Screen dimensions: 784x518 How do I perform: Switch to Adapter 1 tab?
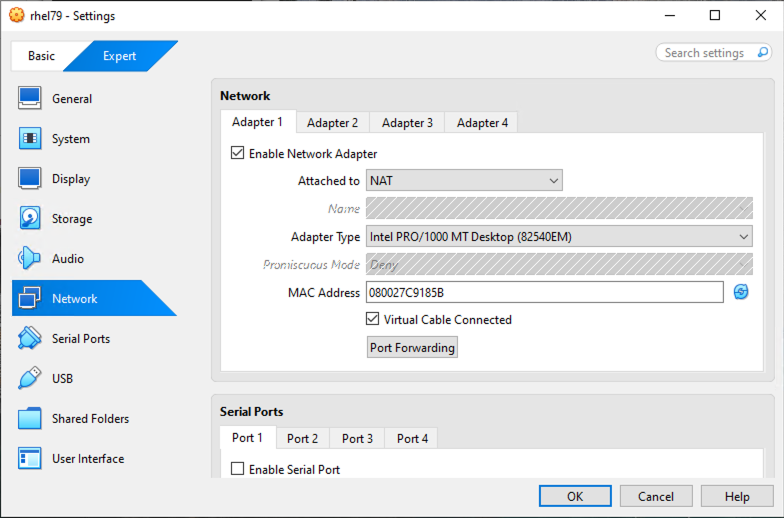coord(258,122)
